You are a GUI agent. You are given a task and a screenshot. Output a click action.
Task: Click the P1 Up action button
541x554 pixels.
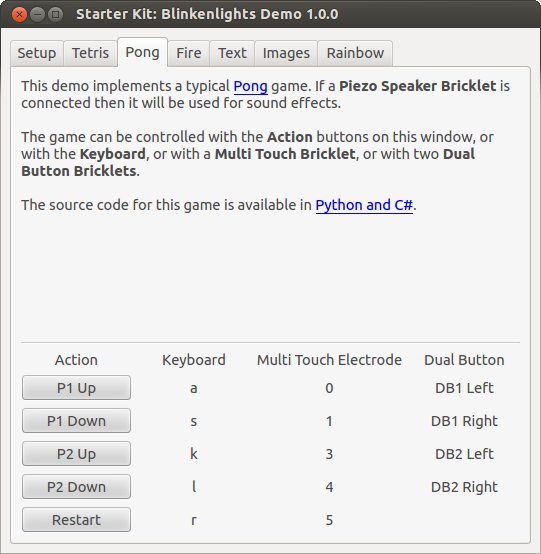click(x=76, y=388)
